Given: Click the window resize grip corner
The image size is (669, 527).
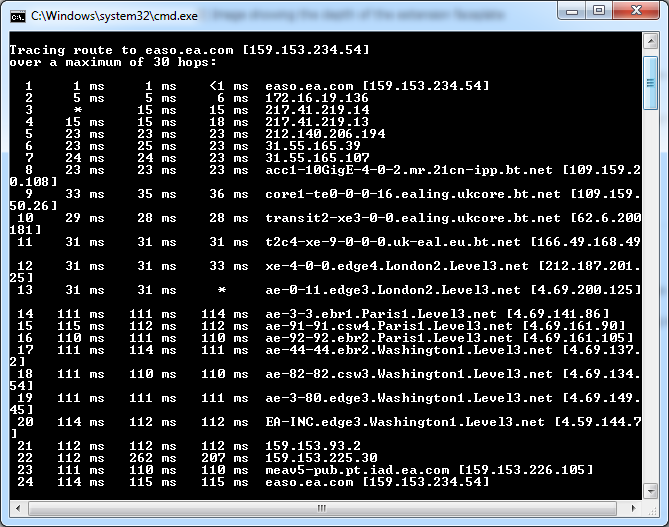Looking at the screenshot, I should pos(651,509).
